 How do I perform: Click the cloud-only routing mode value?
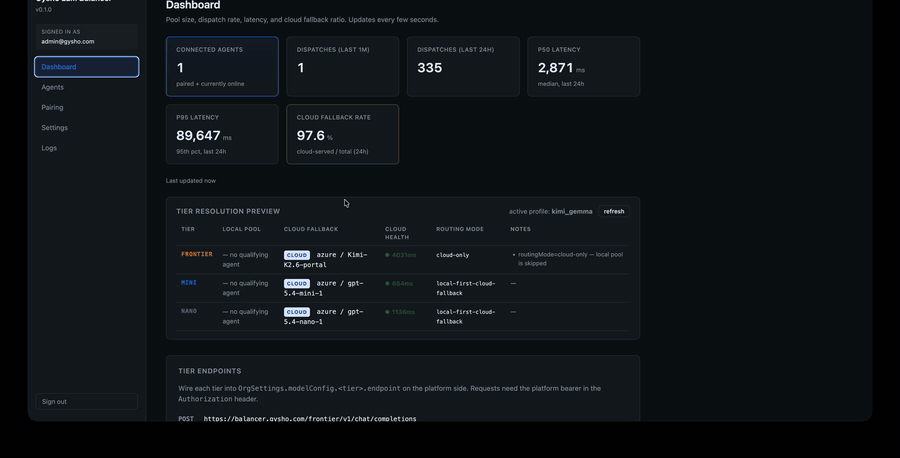452,255
